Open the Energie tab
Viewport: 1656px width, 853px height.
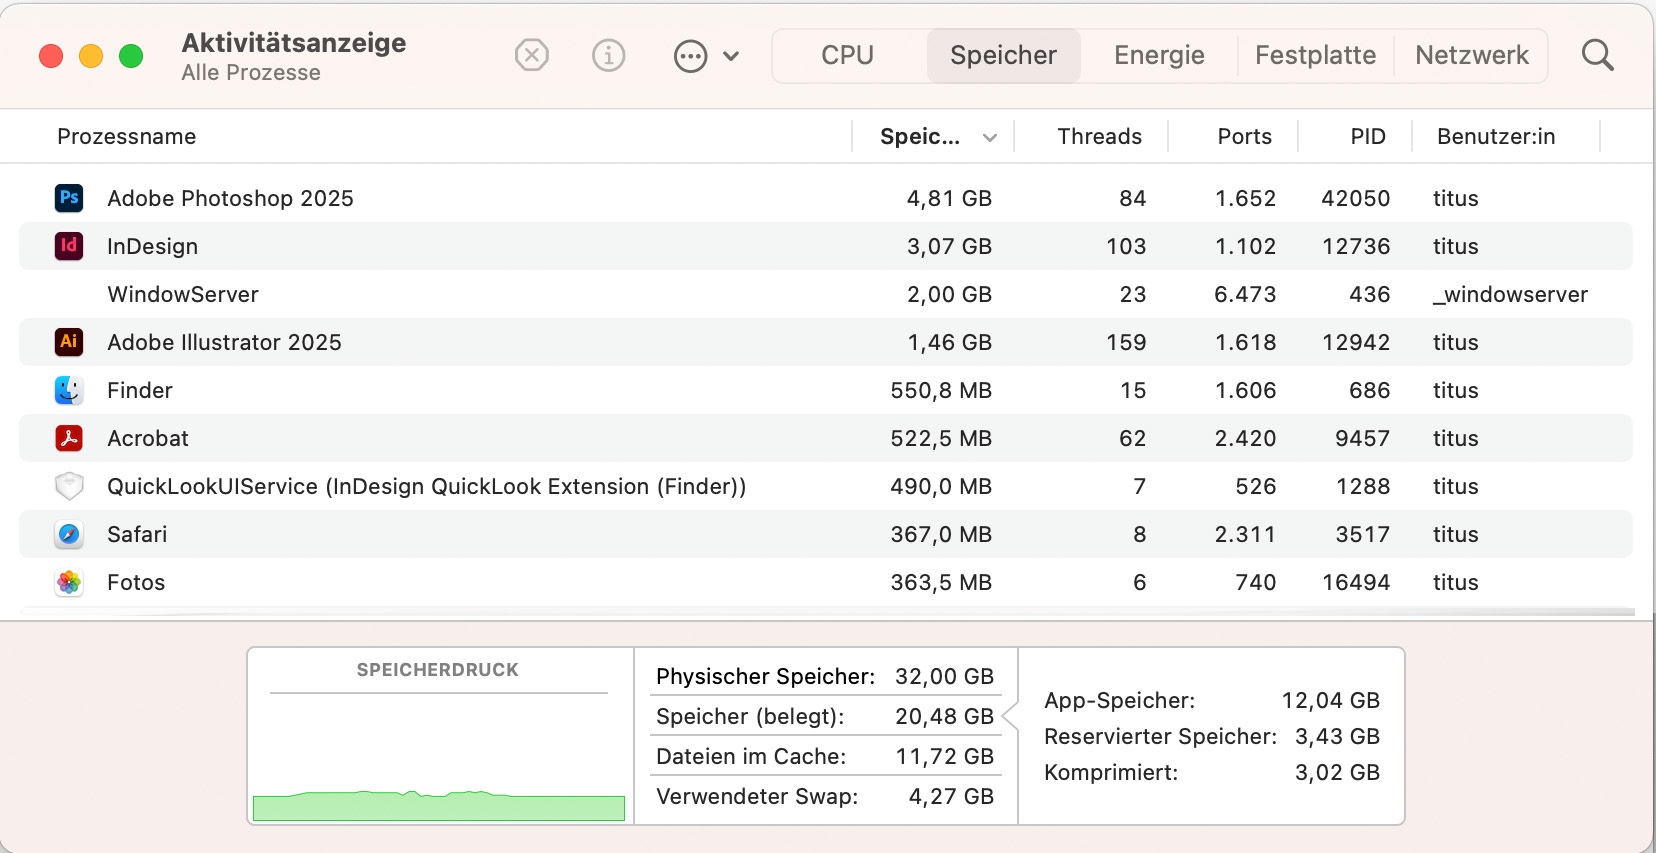click(x=1159, y=55)
